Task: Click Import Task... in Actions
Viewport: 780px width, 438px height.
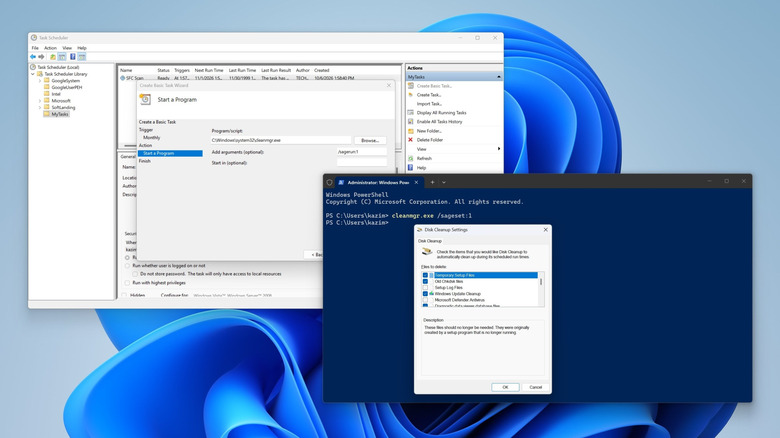Action: tap(429, 104)
